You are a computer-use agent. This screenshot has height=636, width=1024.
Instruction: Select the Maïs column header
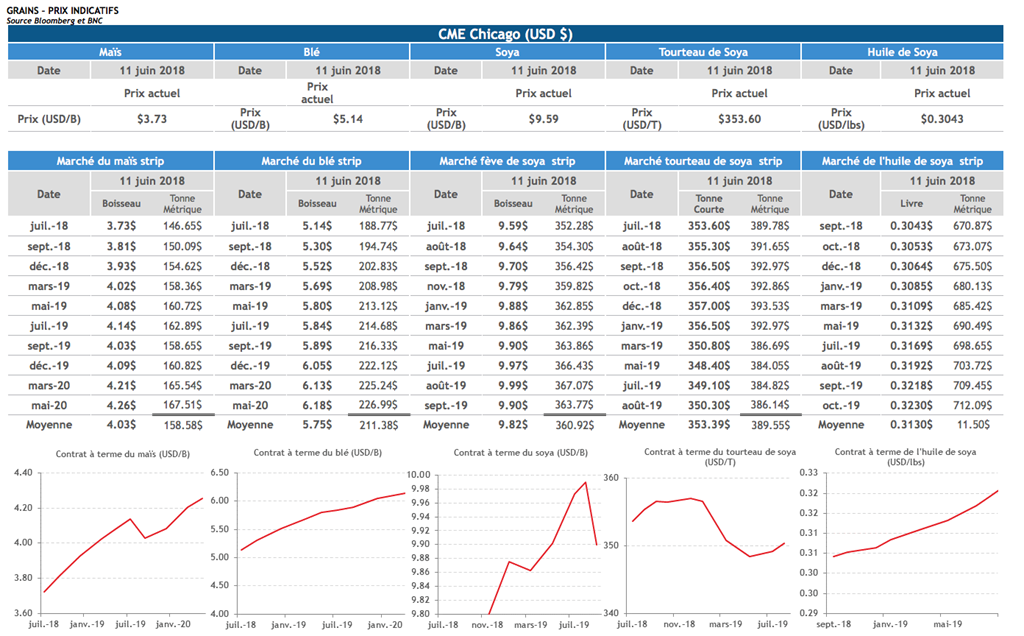click(x=112, y=52)
